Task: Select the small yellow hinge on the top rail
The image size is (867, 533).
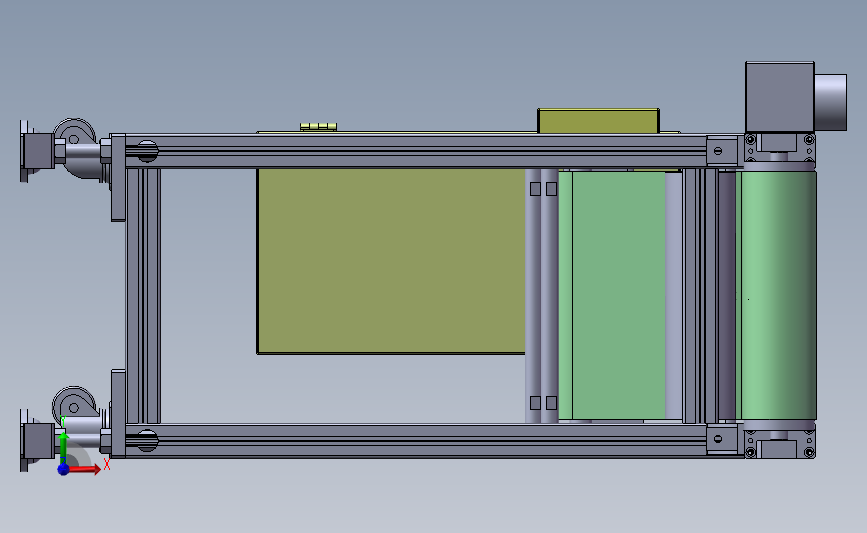Action: pos(318,127)
